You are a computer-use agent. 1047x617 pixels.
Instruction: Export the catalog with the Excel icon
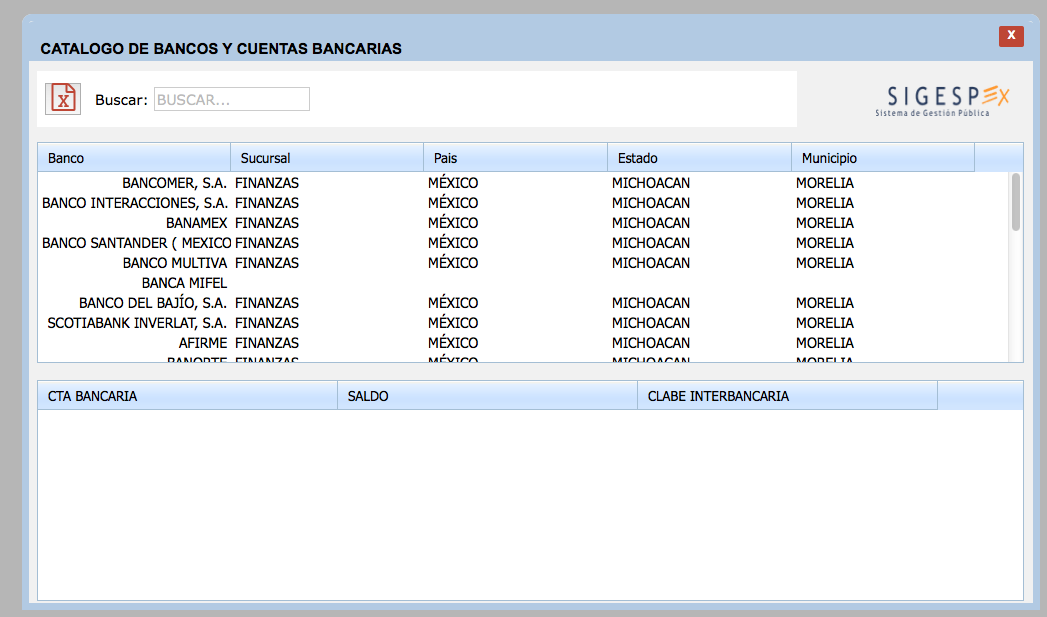pyautogui.click(x=63, y=99)
